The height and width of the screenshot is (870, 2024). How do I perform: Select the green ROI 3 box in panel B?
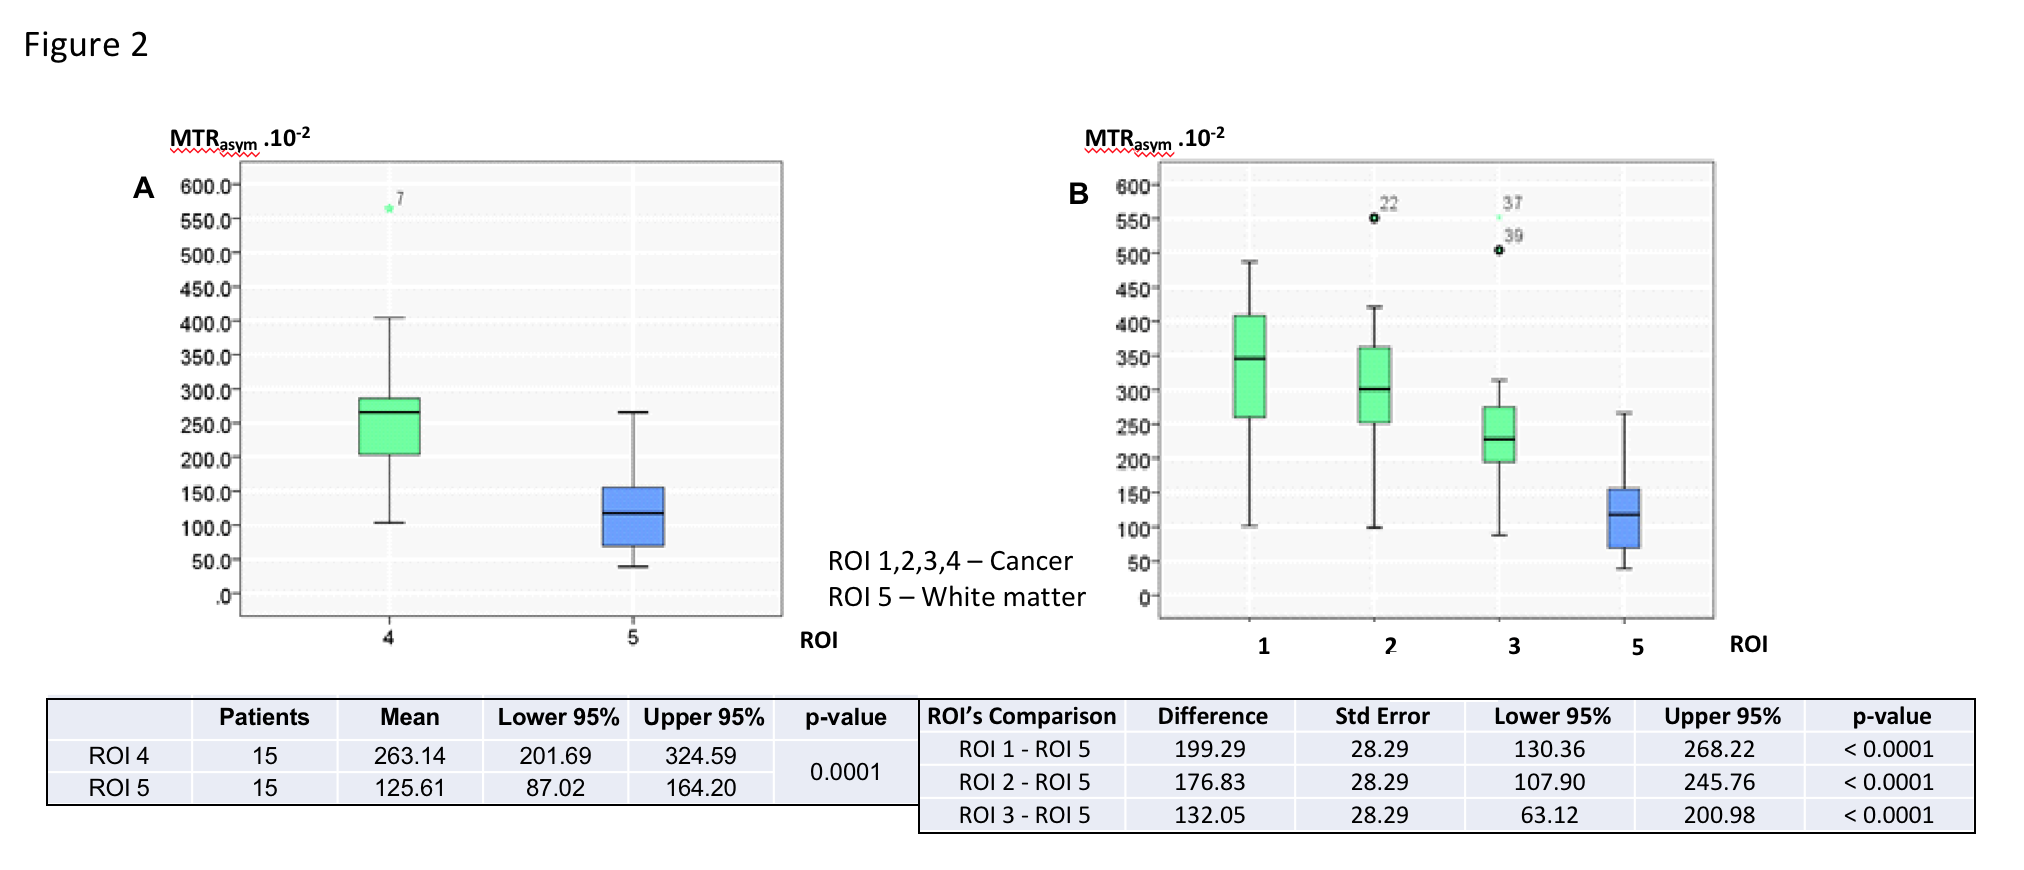tap(1499, 434)
